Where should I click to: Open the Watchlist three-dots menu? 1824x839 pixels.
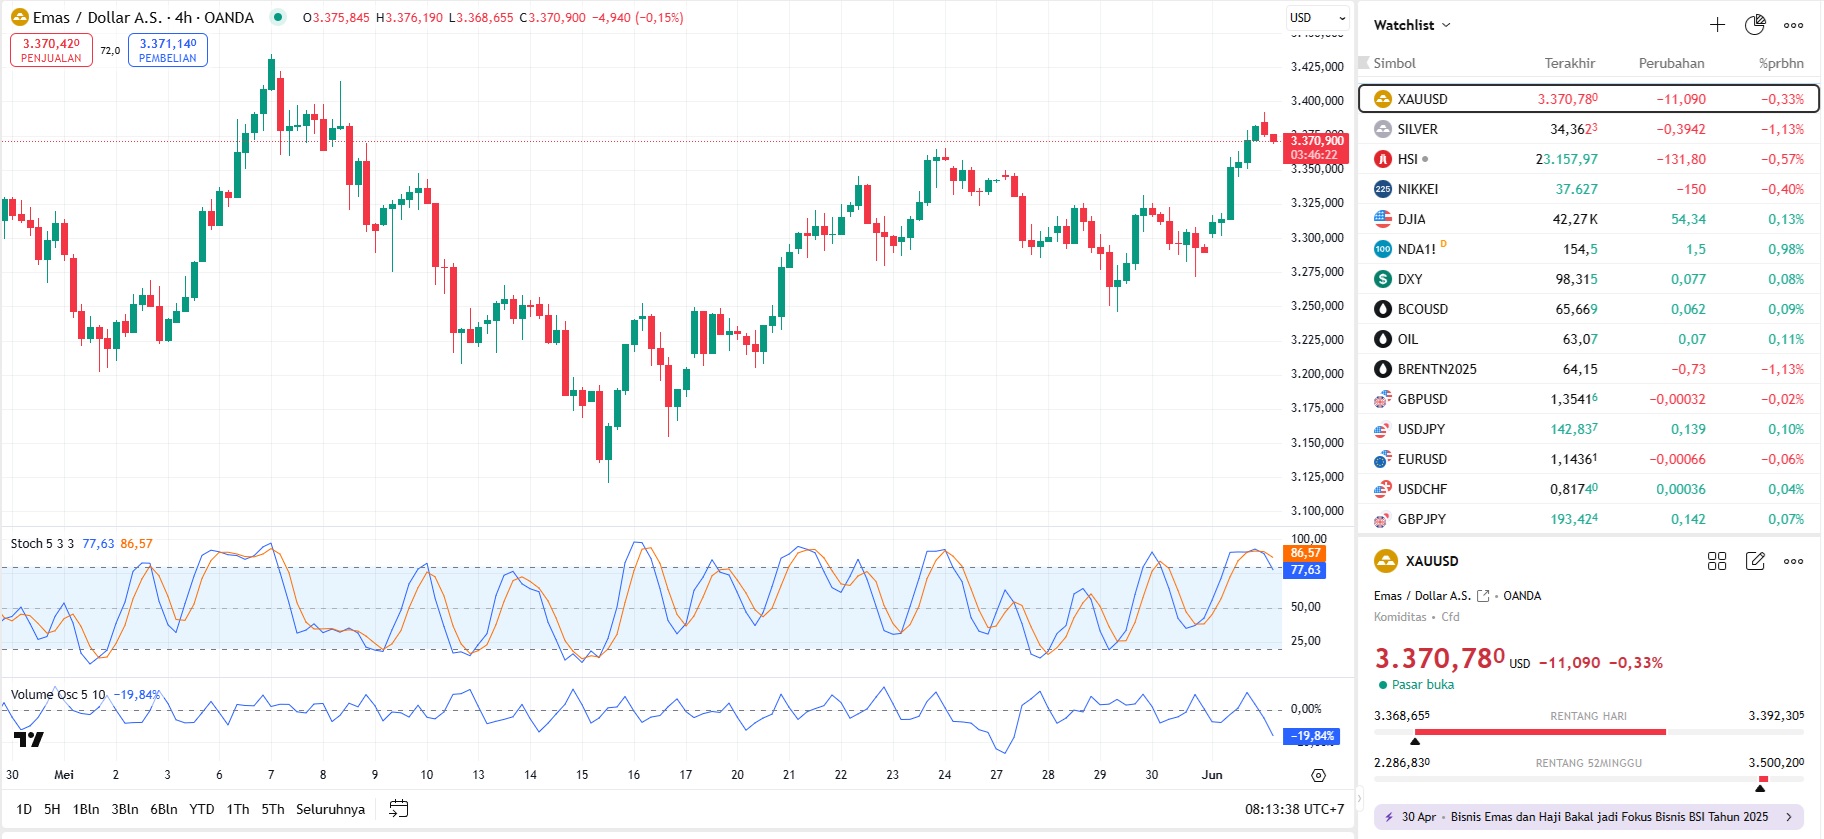[1793, 25]
